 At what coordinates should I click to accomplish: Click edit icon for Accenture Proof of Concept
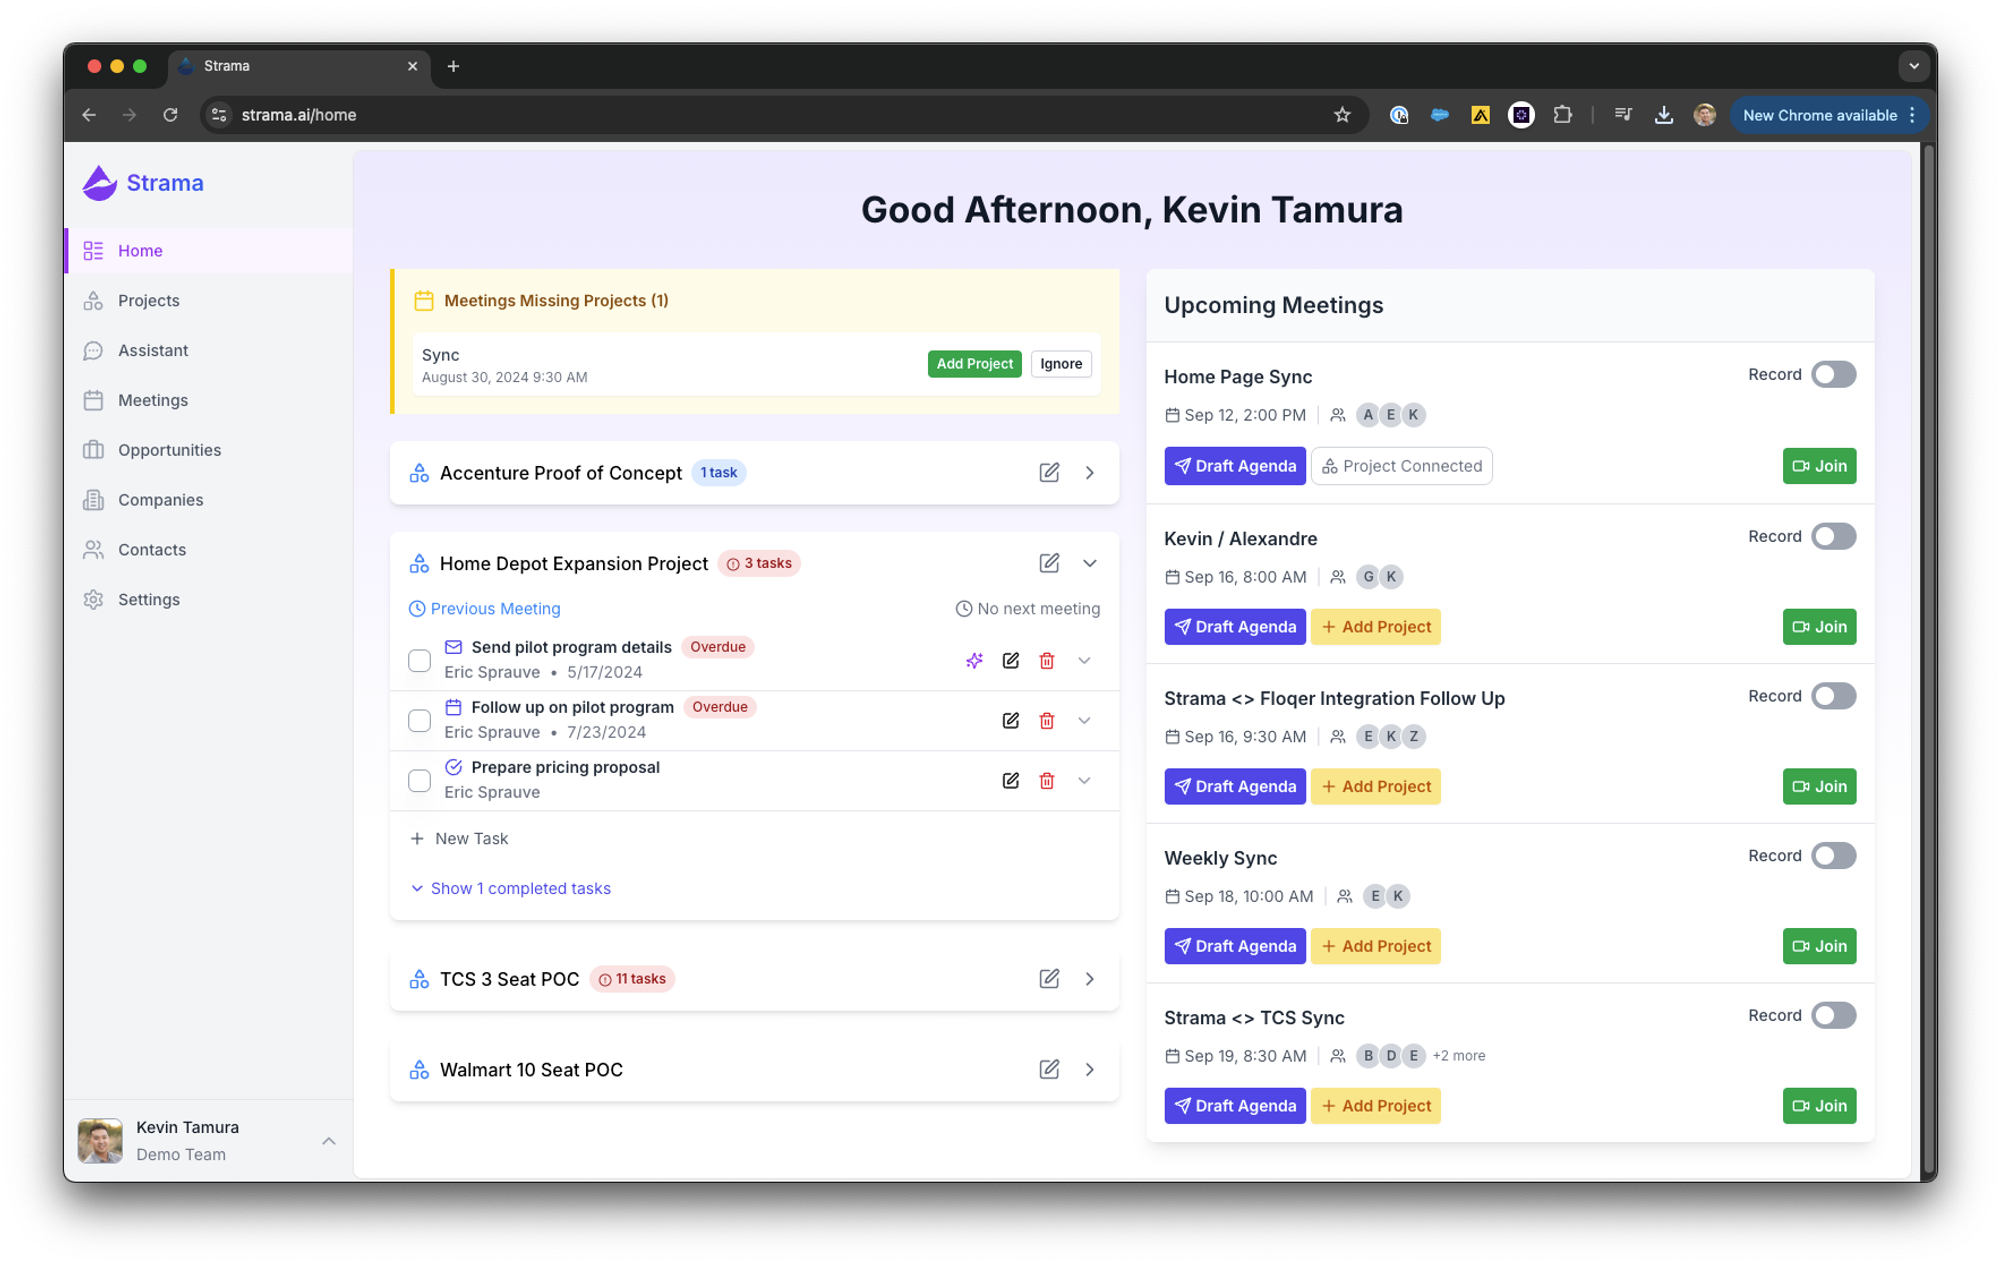[1048, 473]
